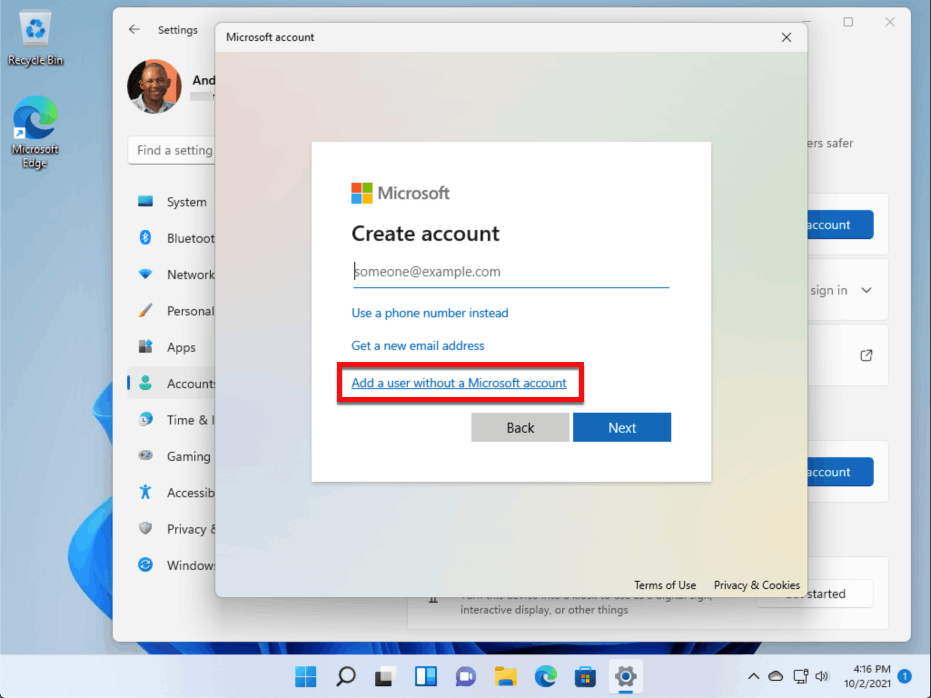Screen dimensions: 931x698
Task: Open Gaming category label in Settings
Action: click(189, 456)
